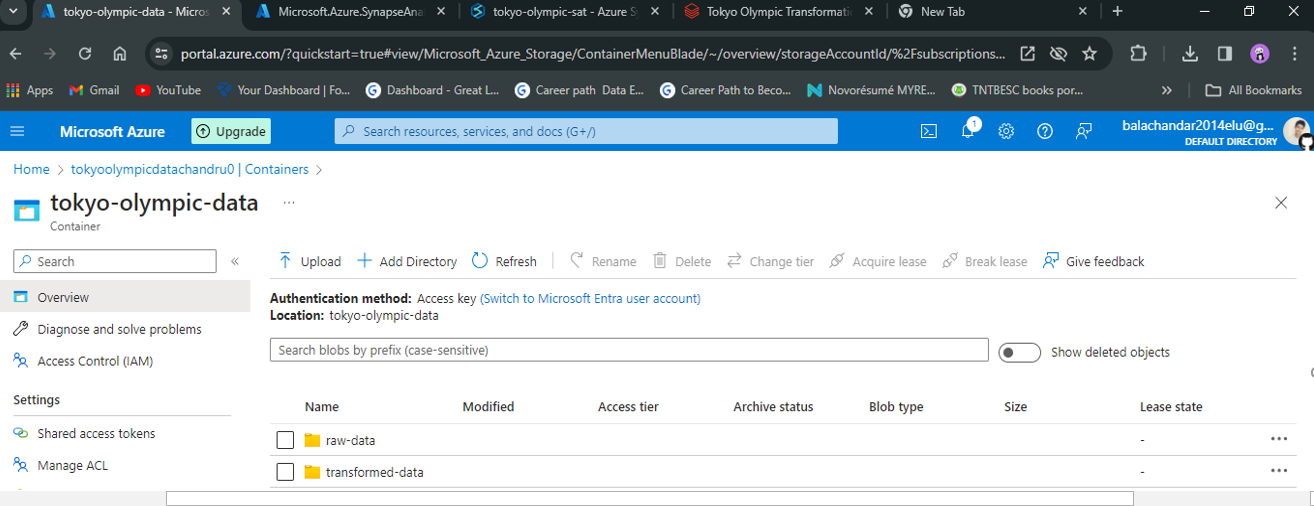Sort by the Name column header
Viewport: 1314px width, 506px height.
coord(322,407)
